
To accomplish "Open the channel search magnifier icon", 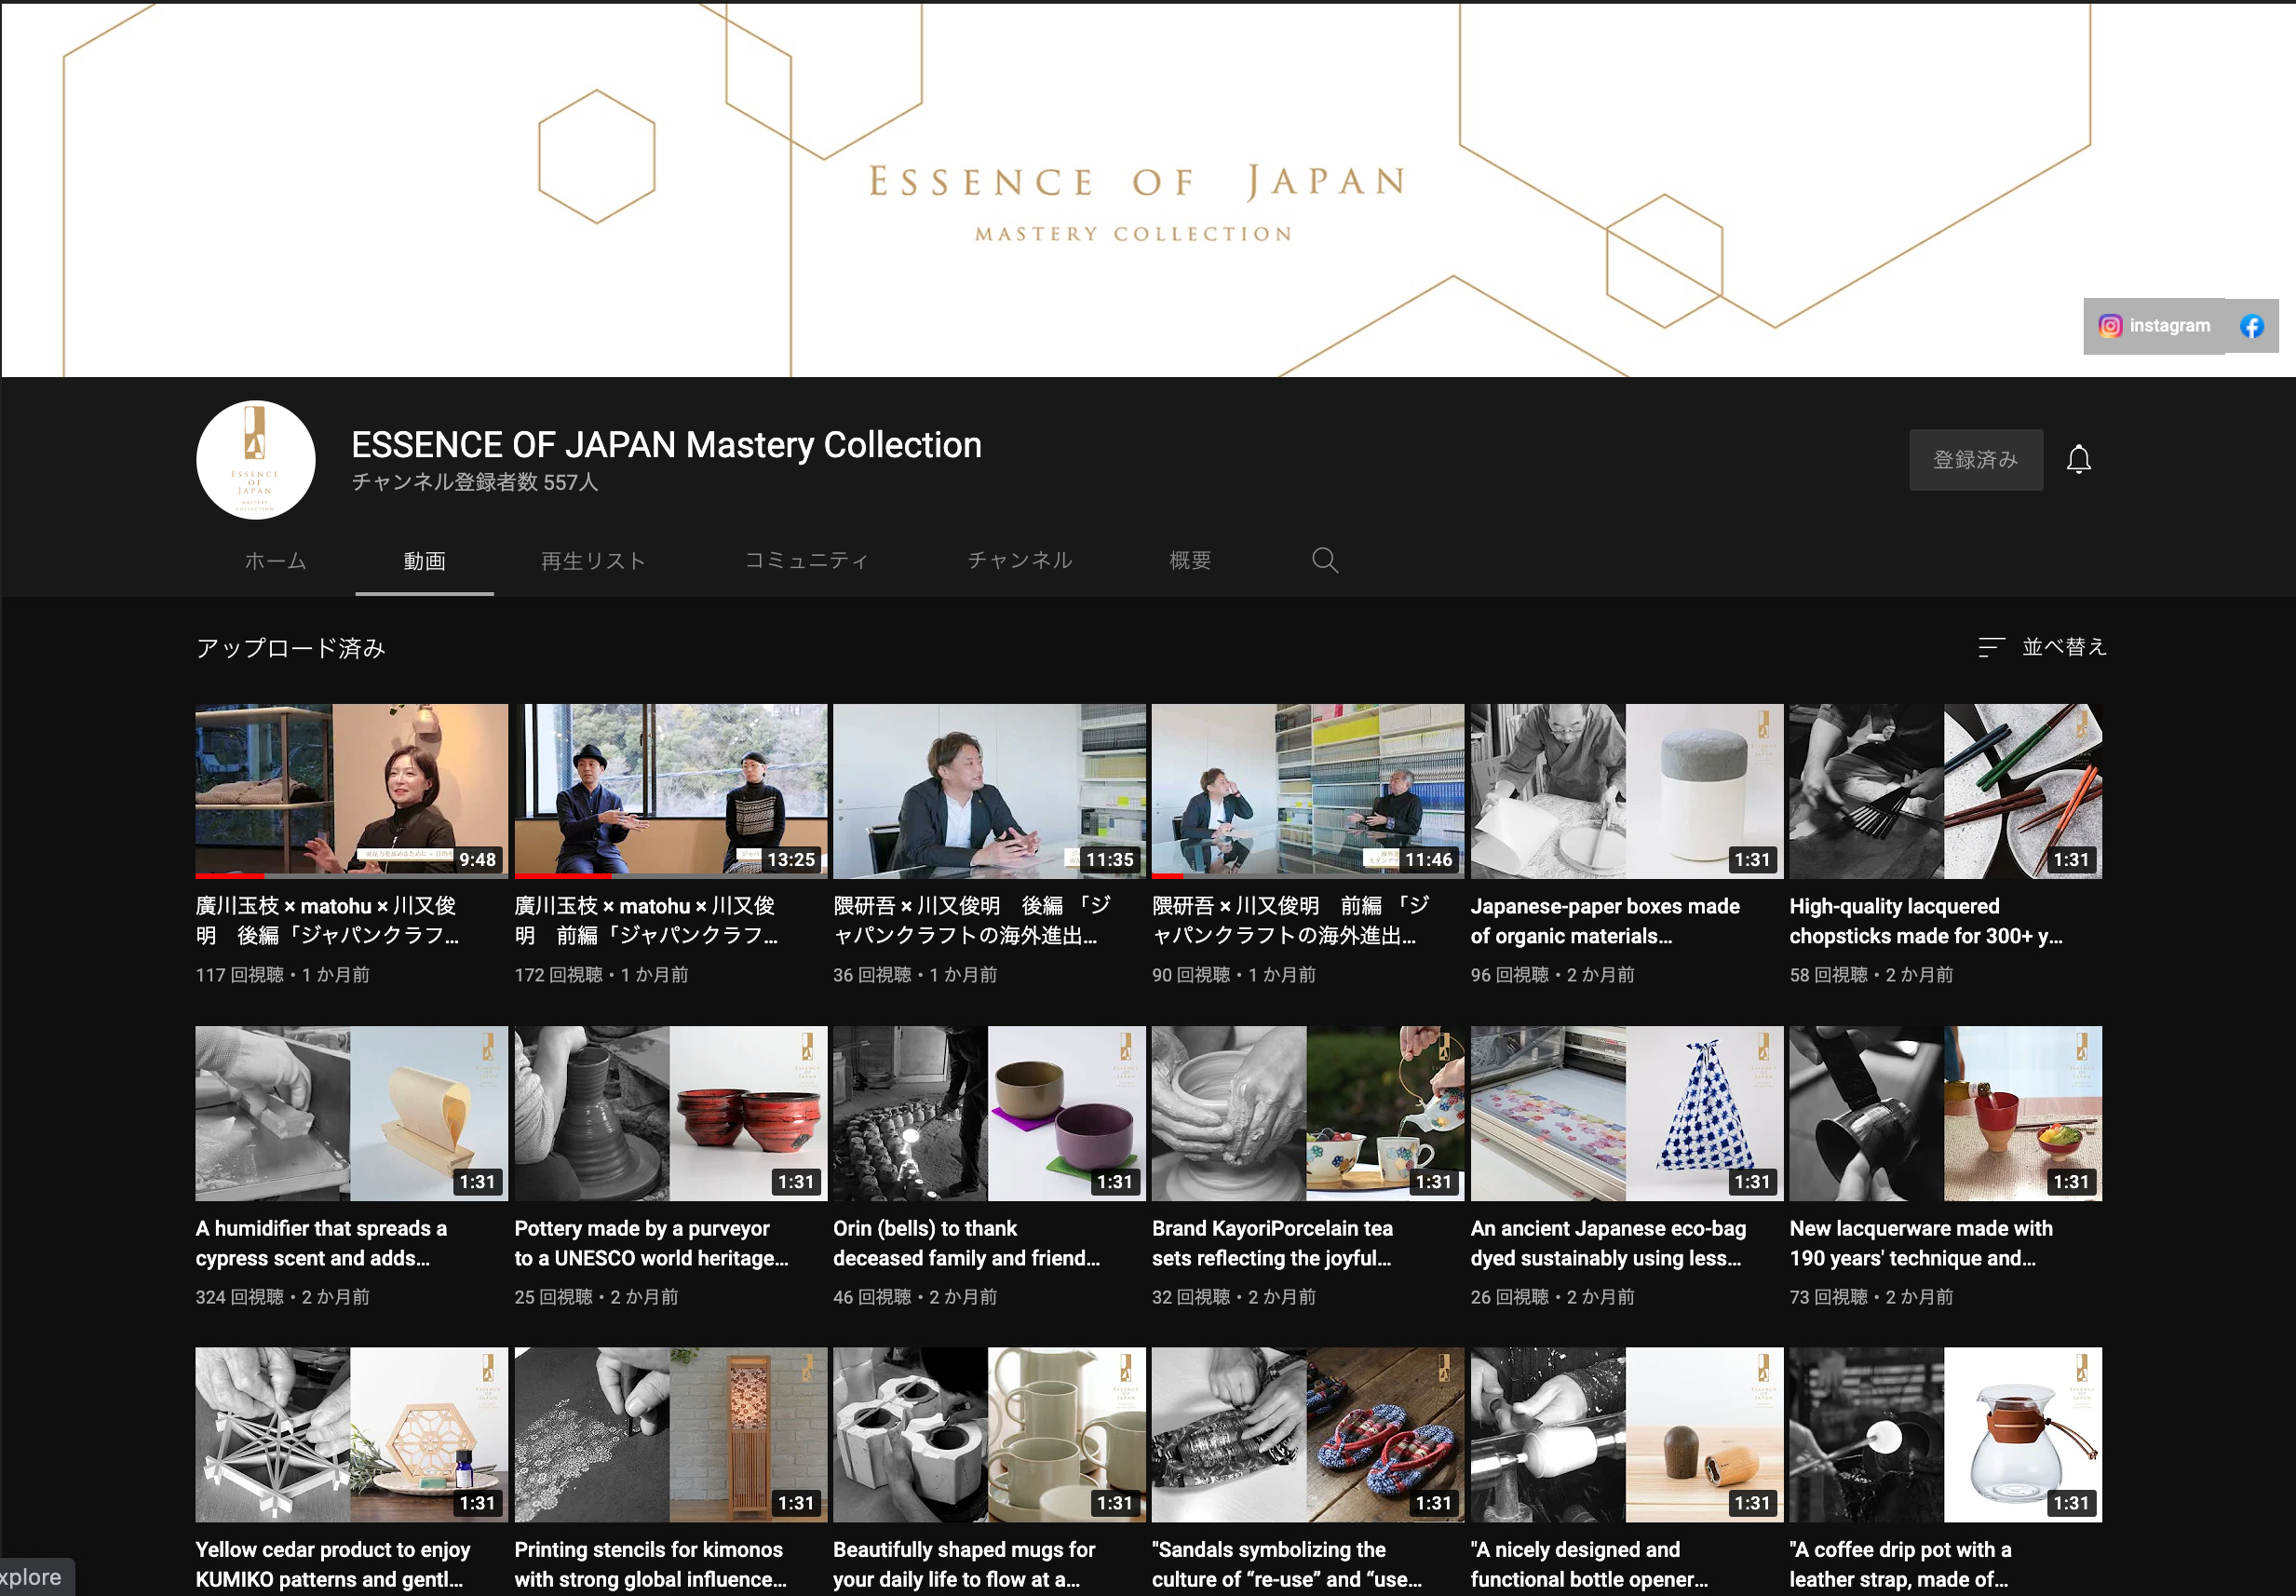I will click(1324, 560).
